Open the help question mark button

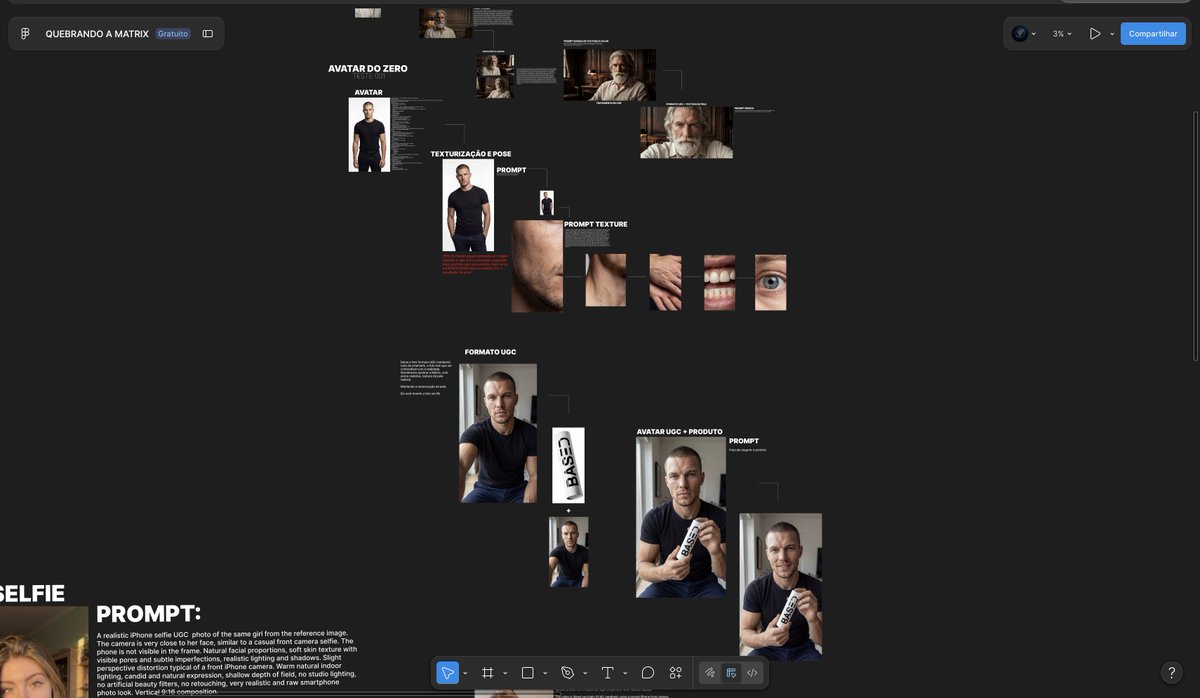click(1172, 673)
